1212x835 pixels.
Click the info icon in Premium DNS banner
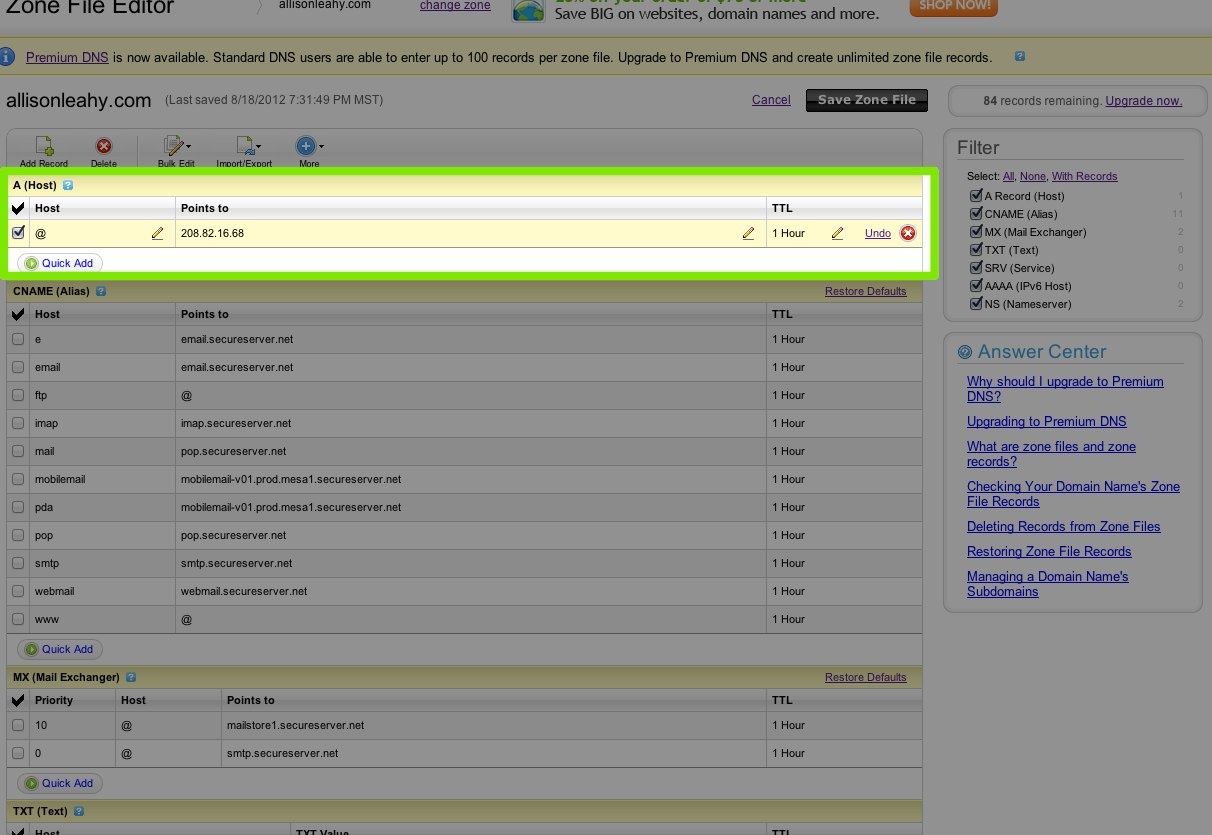tap(7, 56)
